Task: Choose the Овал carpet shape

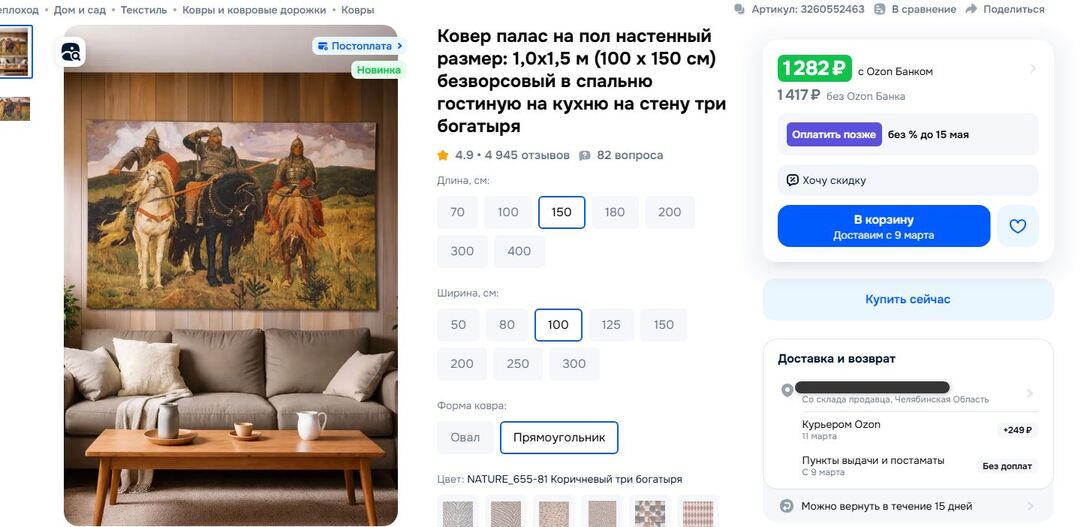Action: 465,437
